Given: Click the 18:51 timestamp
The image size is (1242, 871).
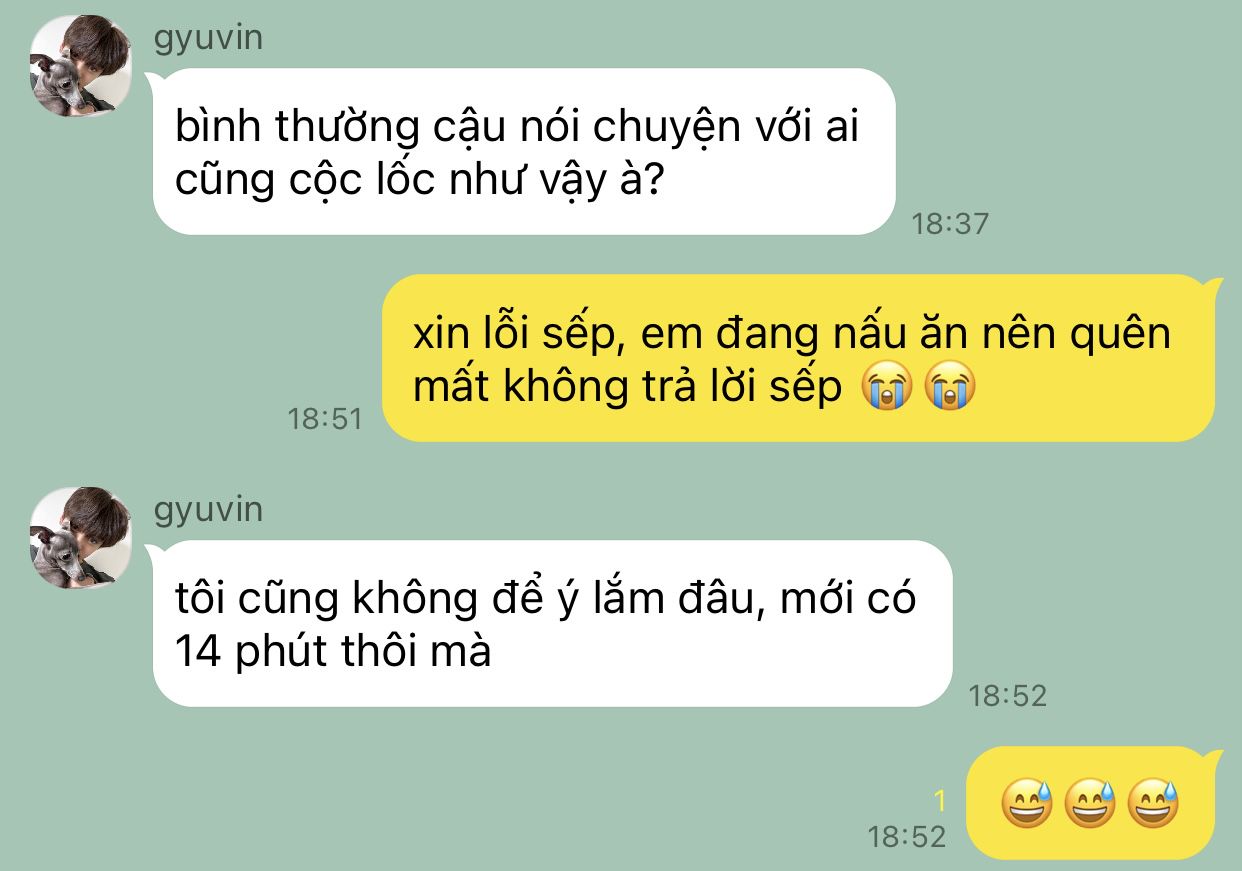Looking at the screenshot, I should 325,418.
